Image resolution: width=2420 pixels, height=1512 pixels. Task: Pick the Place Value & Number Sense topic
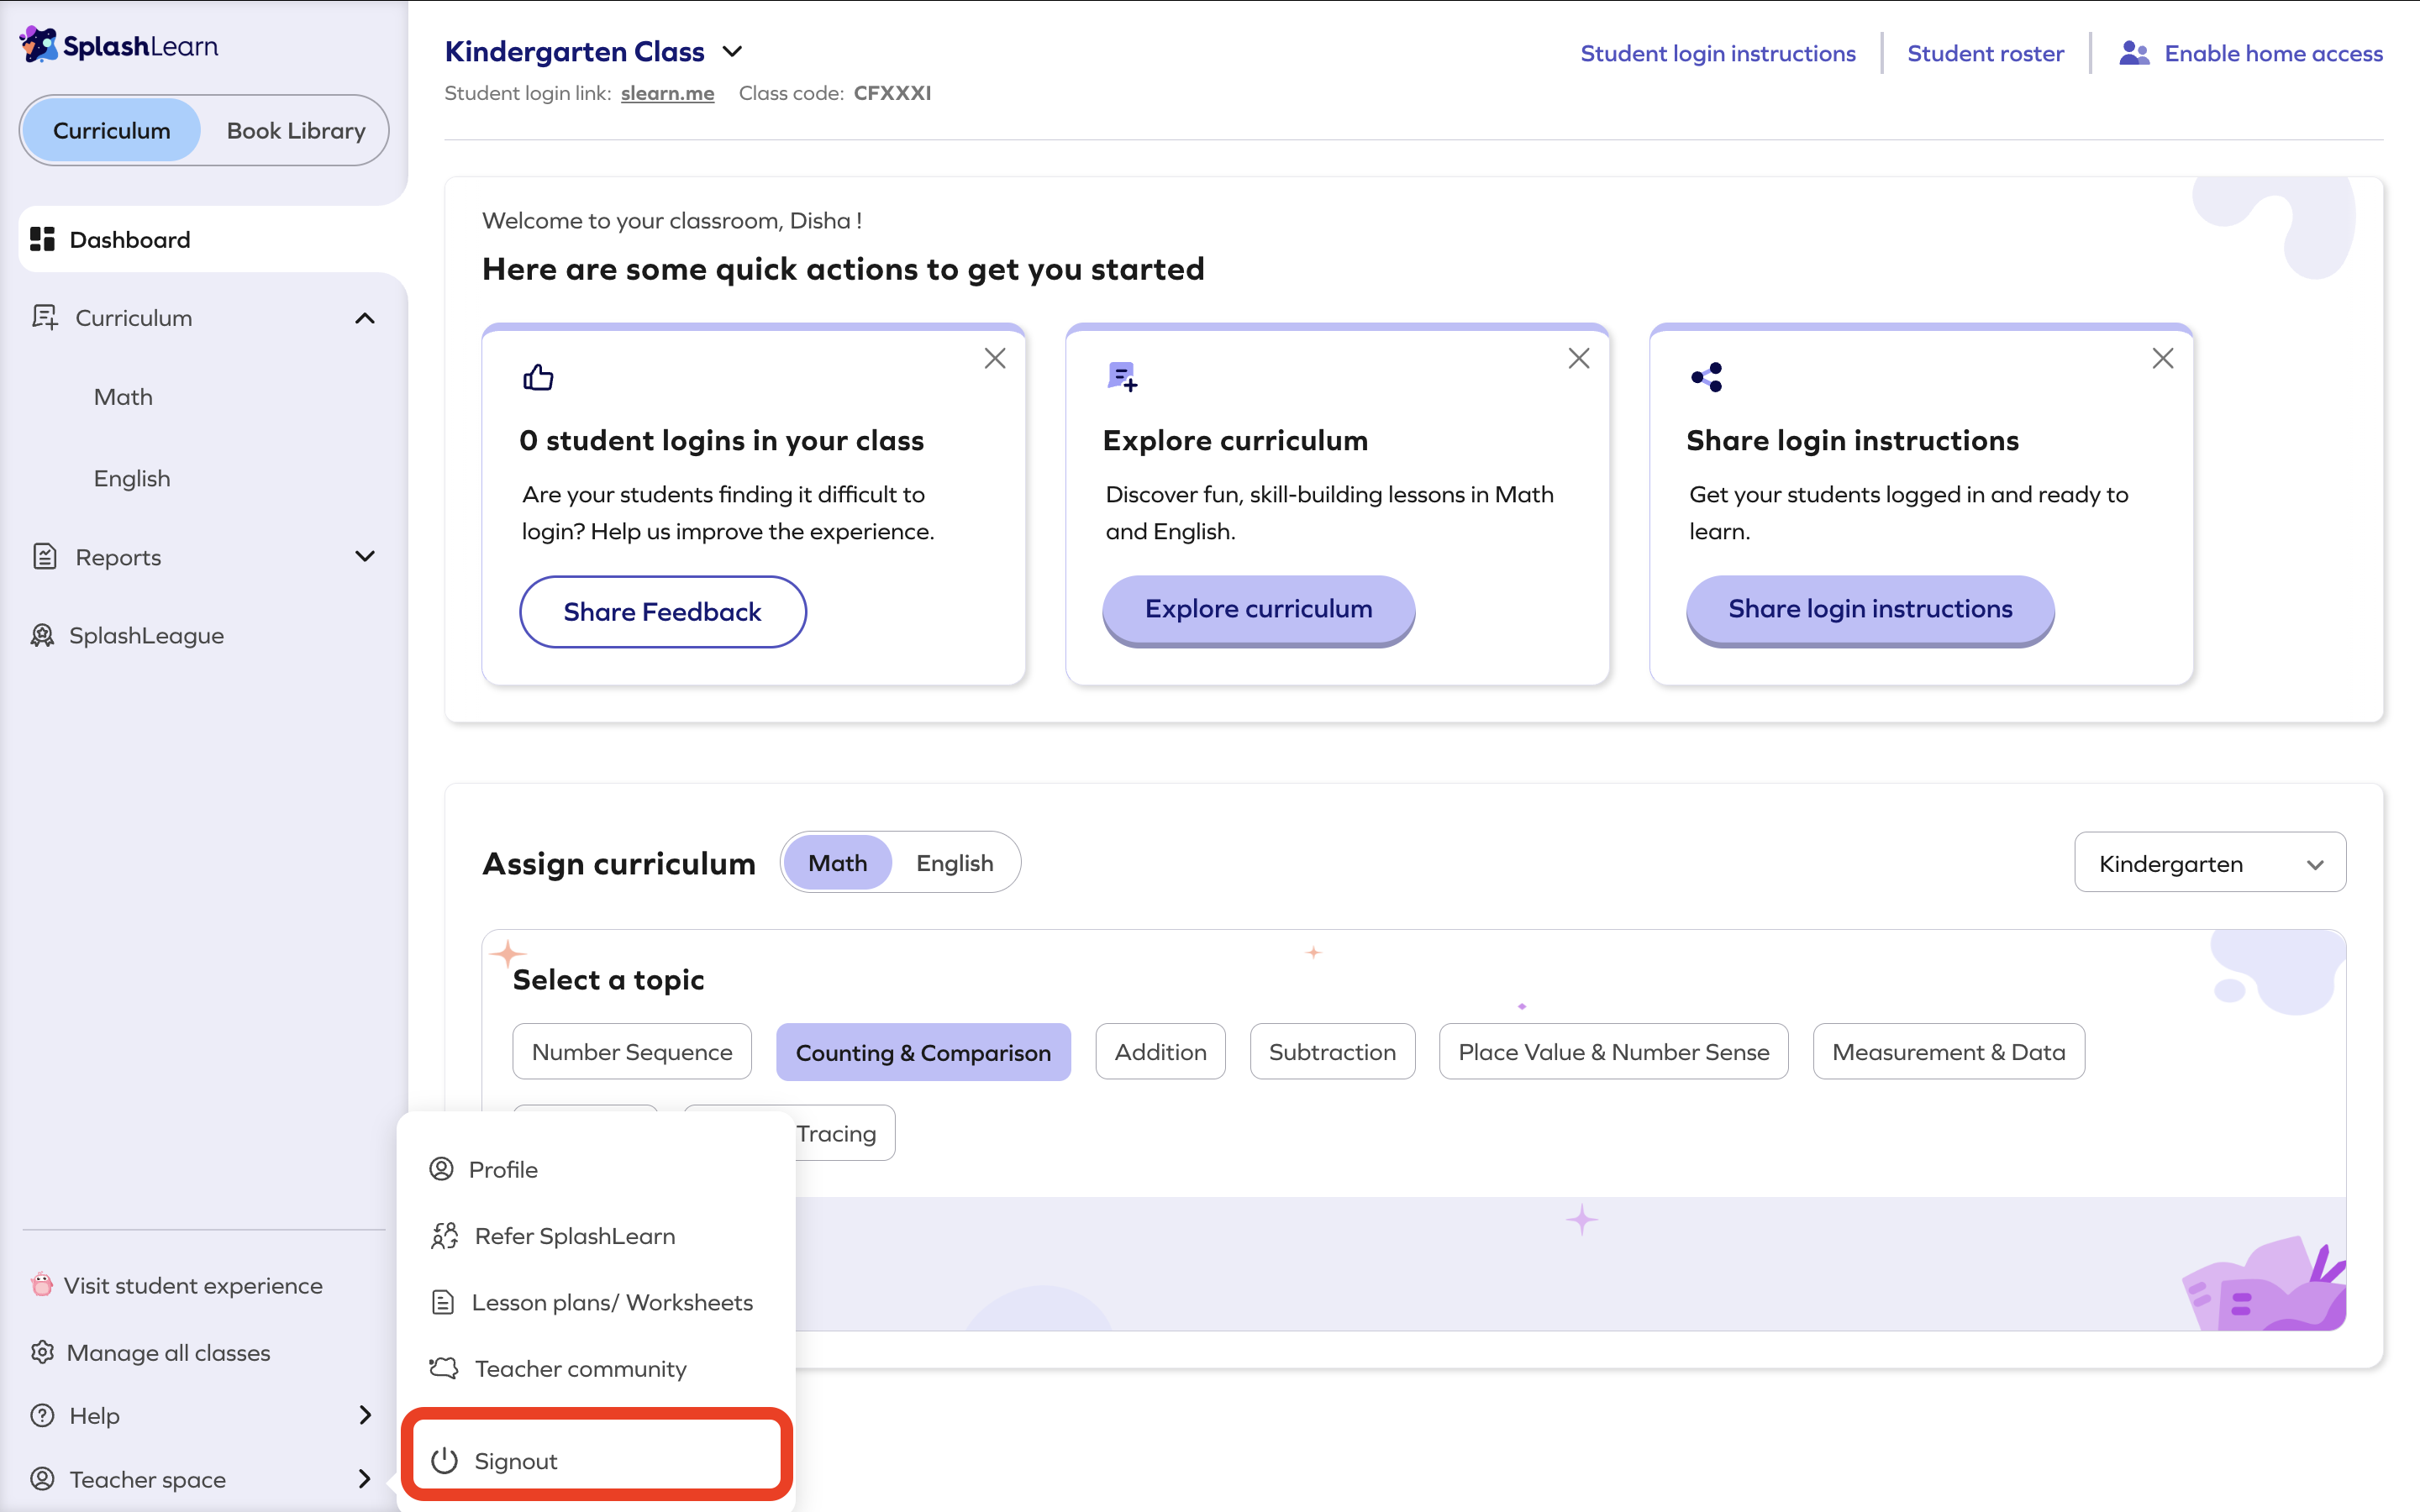pos(1613,1051)
